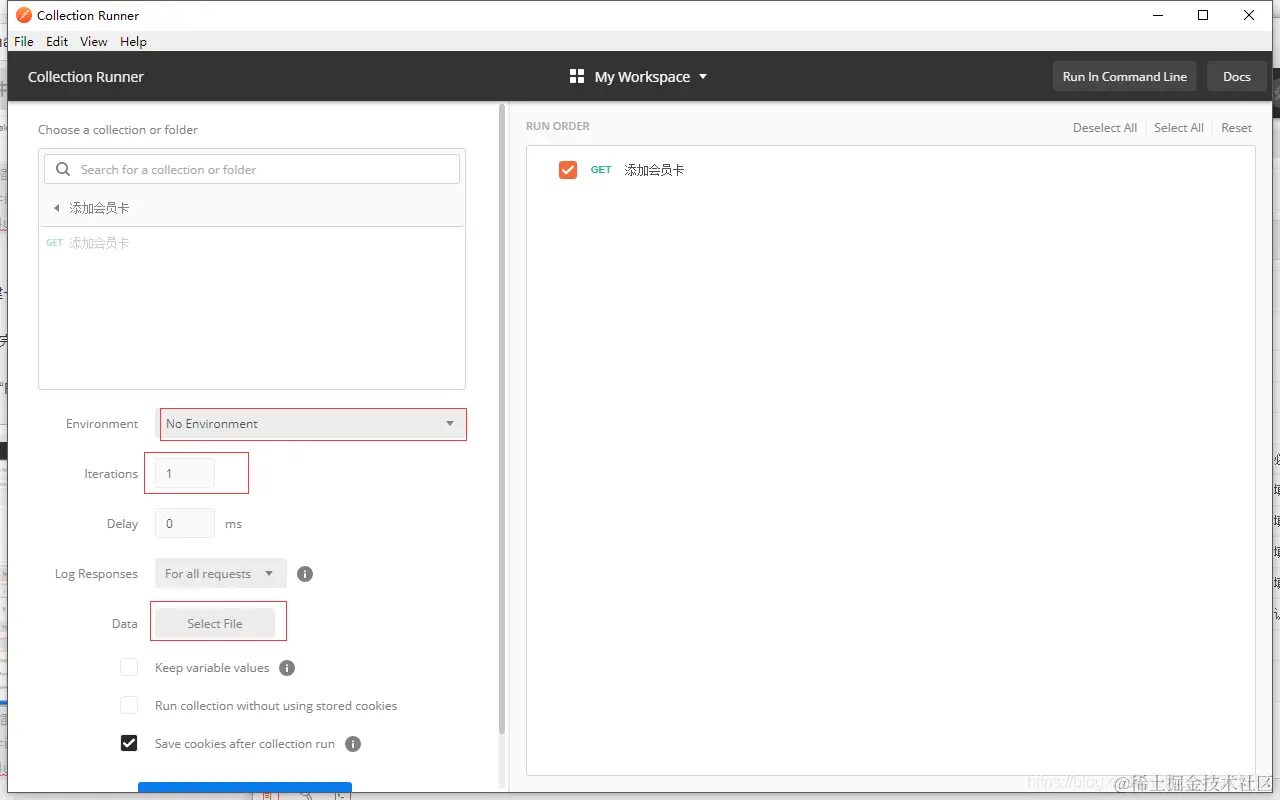
Task: Open the View menu
Action: click(94, 41)
